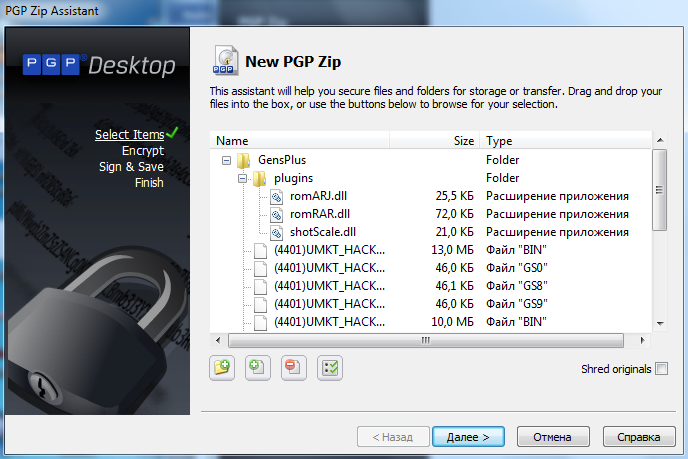Viewport: 688px width, 459px height.
Task: Click the file icon of the GS9 file
Action: coord(261,305)
